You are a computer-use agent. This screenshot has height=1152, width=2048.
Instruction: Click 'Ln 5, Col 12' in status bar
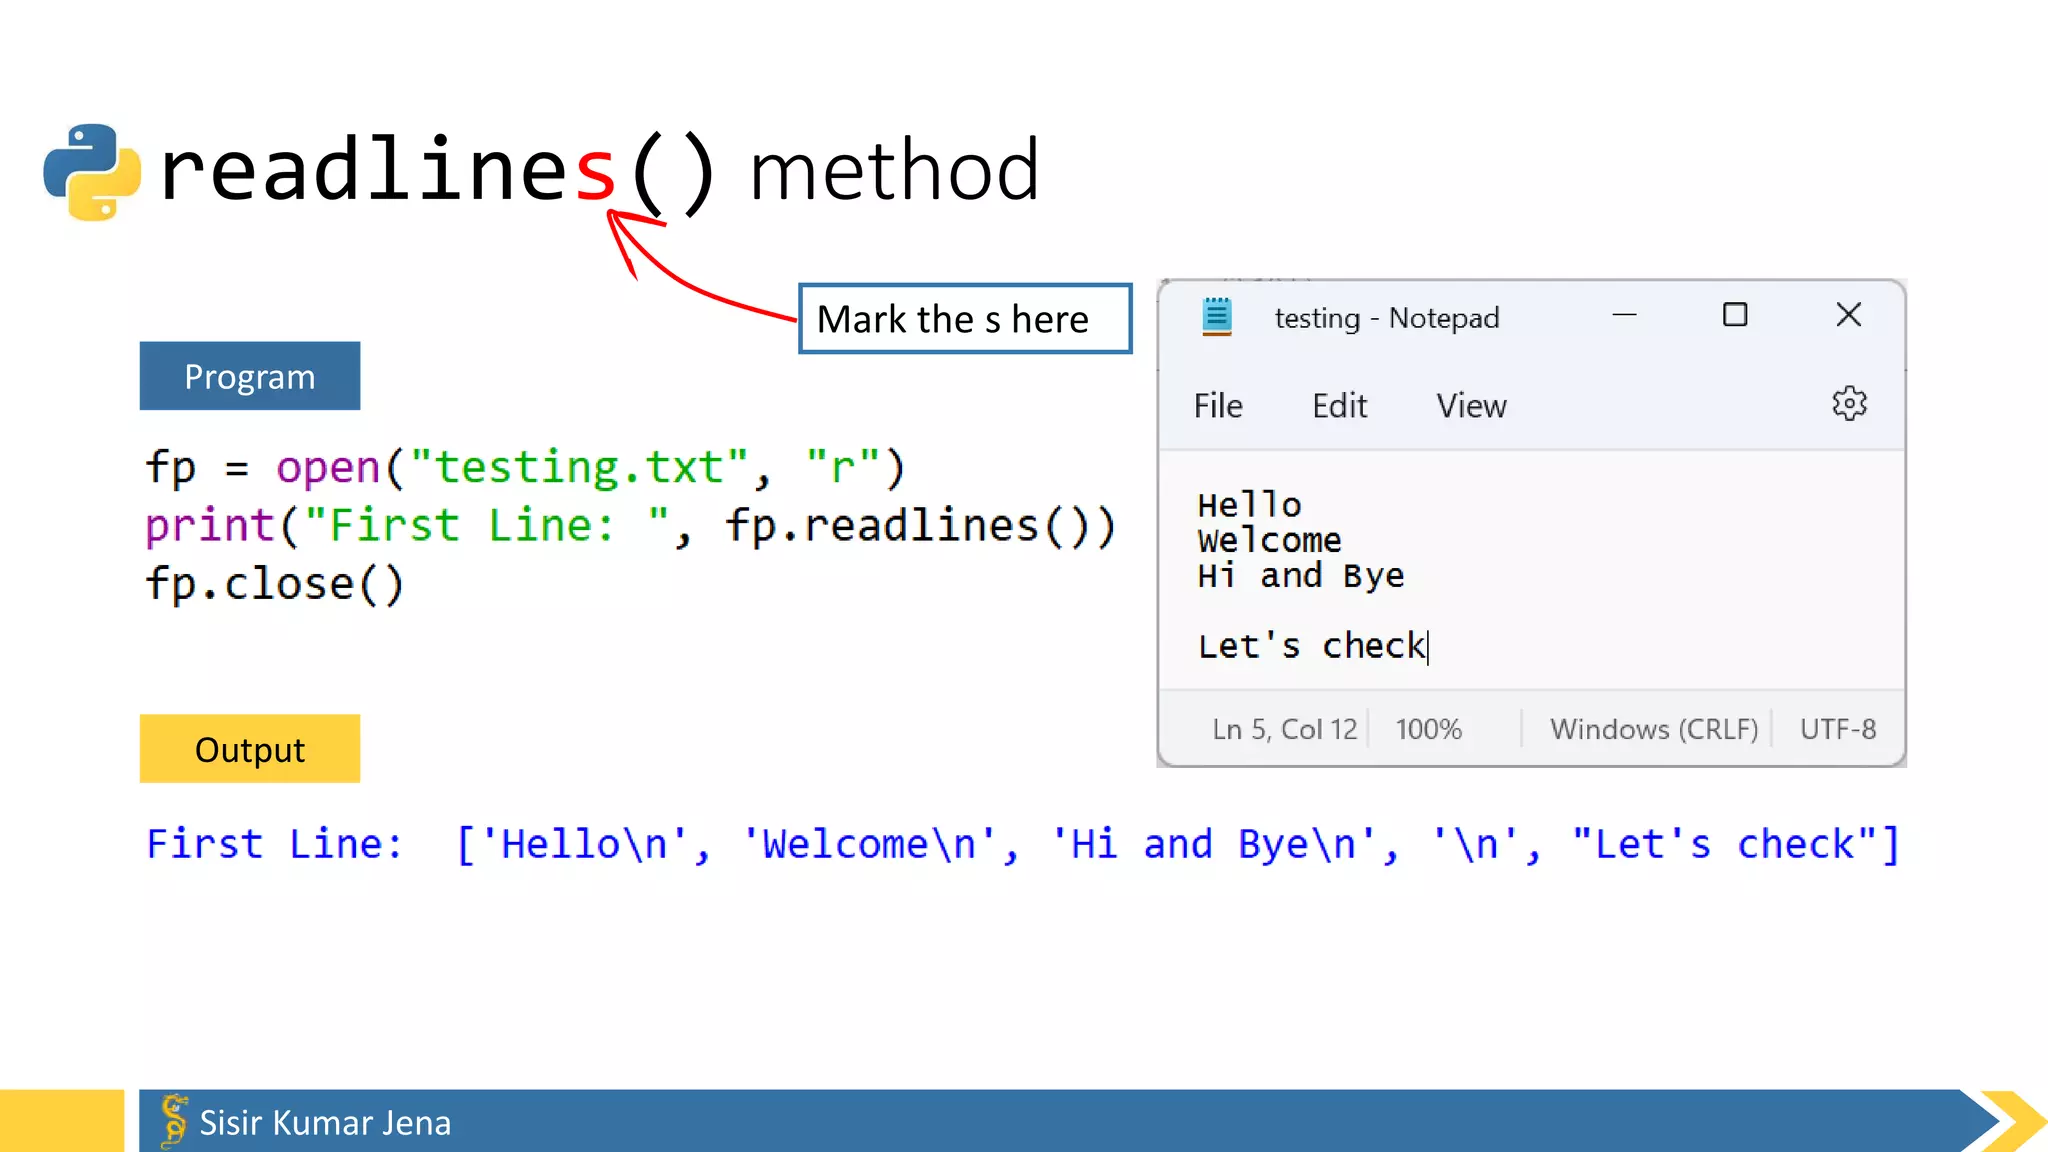pyautogui.click(x=1285, y=729)
